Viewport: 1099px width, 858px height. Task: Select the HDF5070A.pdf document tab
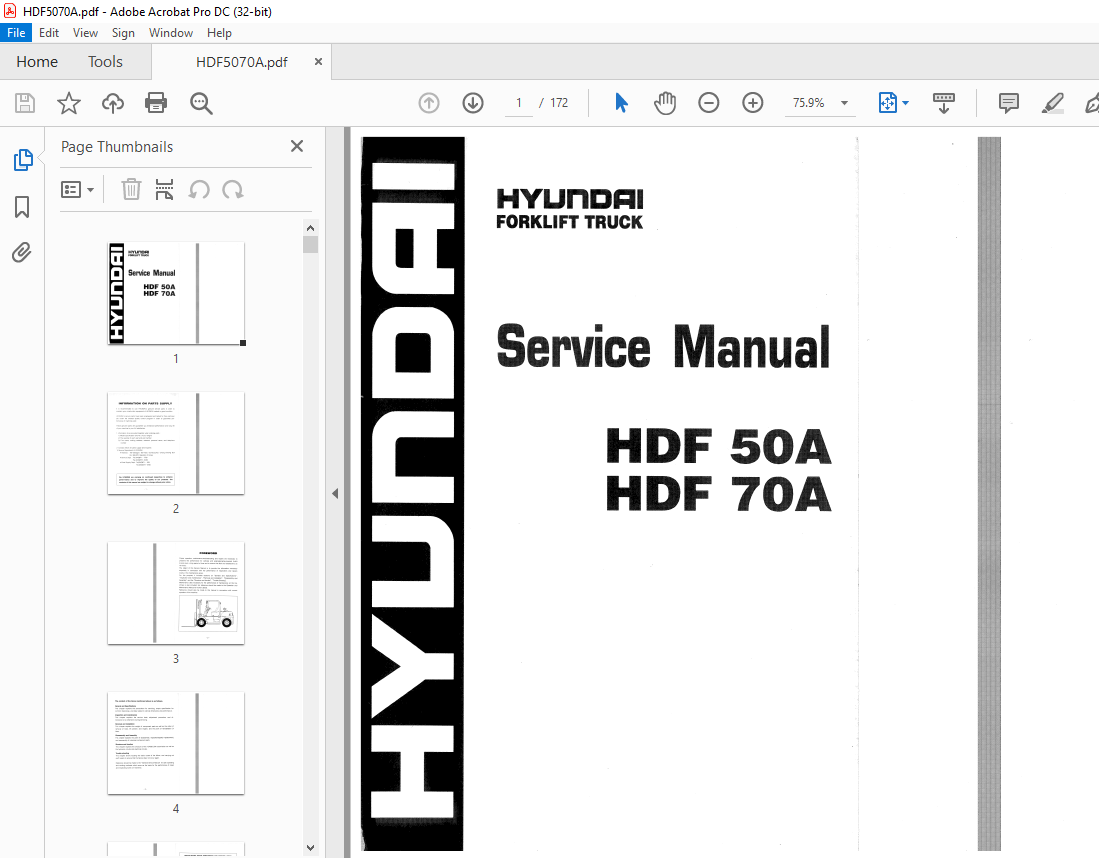[x=242, y=62]
